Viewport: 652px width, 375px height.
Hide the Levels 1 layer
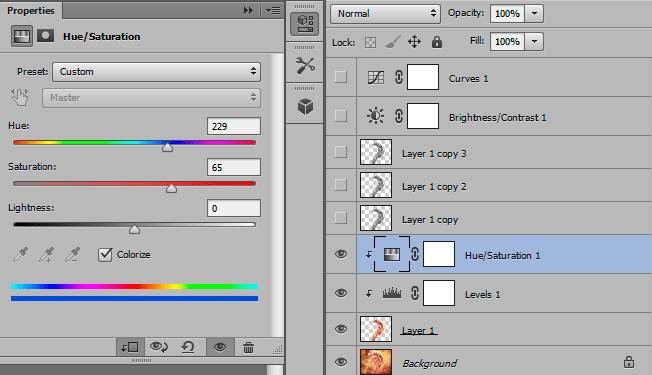tap(341, 293)
